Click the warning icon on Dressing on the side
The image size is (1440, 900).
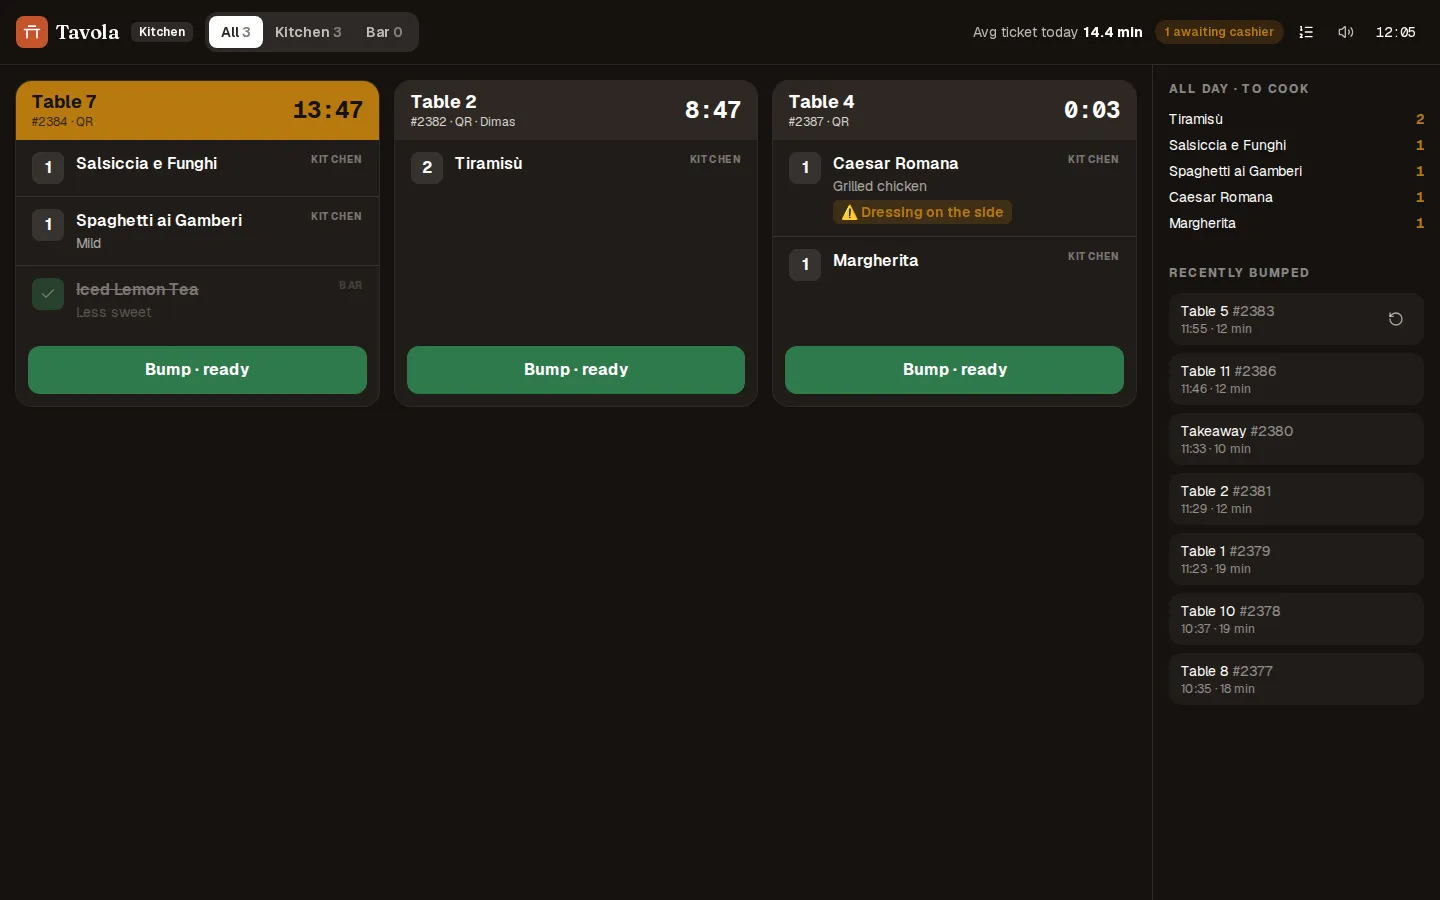850,212
